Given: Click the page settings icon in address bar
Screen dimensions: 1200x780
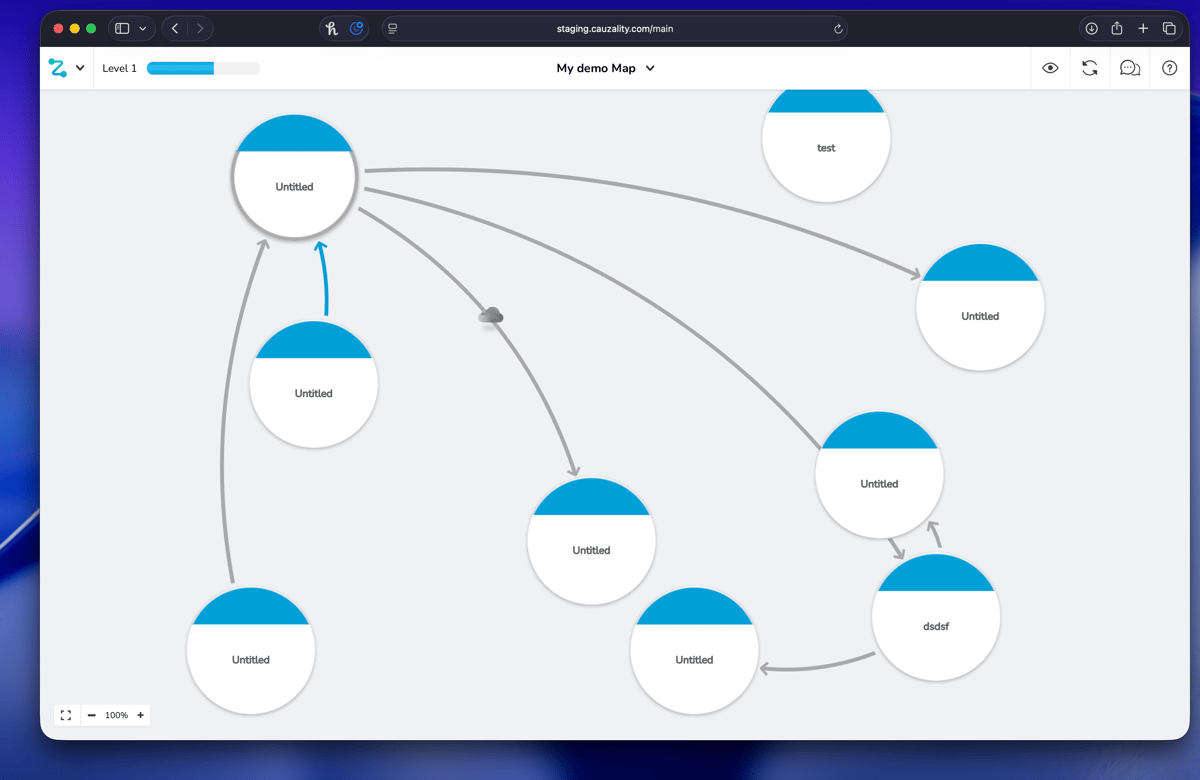Looking at the screenshot, I should 393,29.
